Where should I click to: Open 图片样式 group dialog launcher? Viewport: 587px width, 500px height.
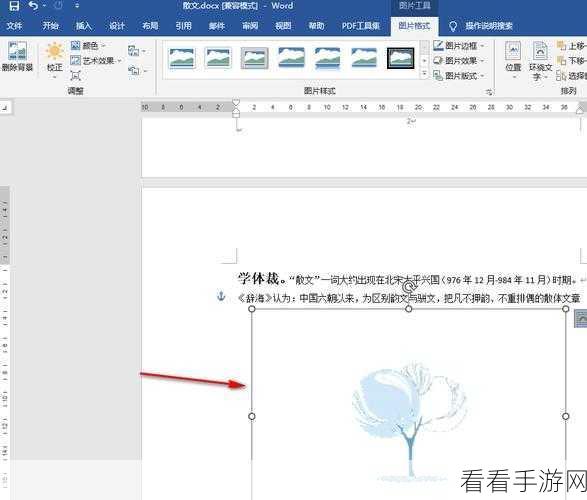point(489,92)
